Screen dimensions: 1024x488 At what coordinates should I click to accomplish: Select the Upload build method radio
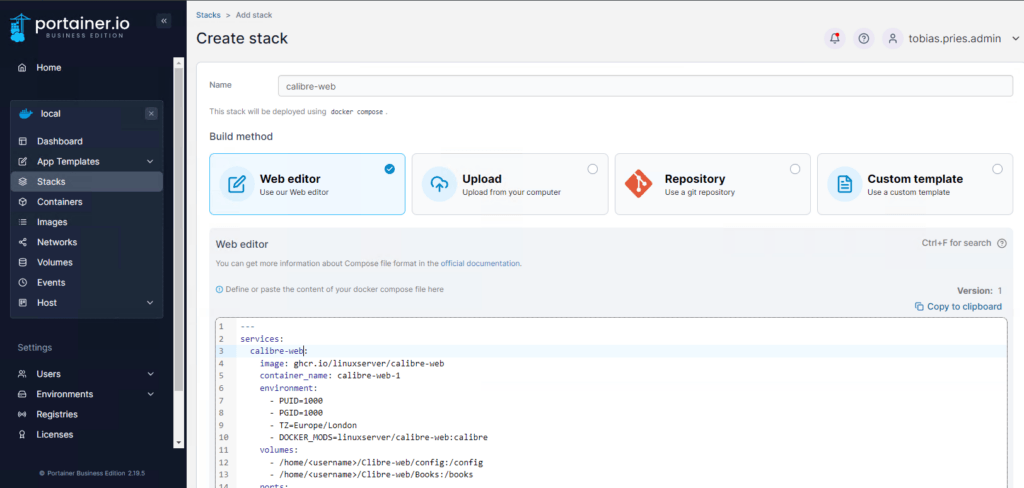coord(592,169)
